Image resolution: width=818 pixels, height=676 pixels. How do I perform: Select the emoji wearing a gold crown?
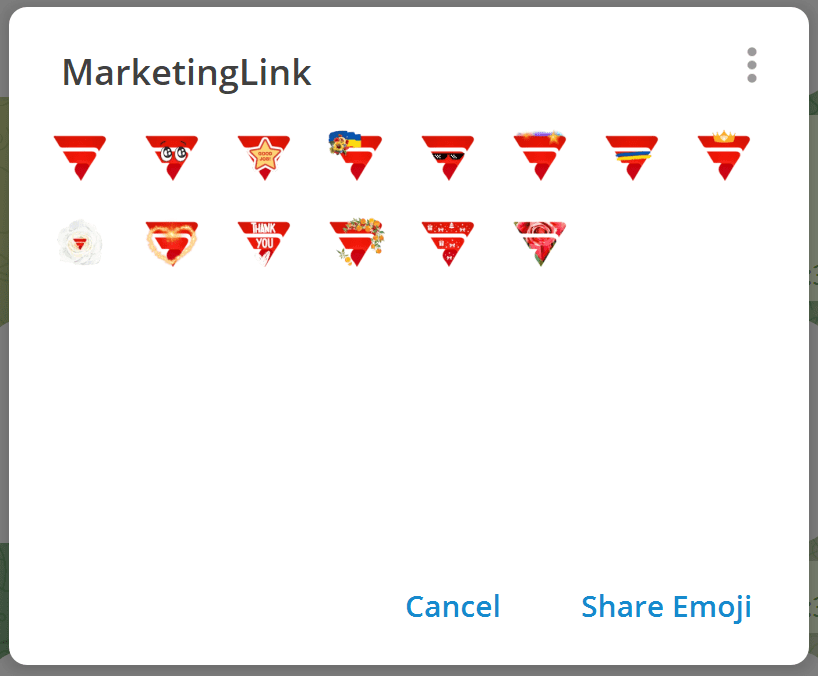(723, 156)
